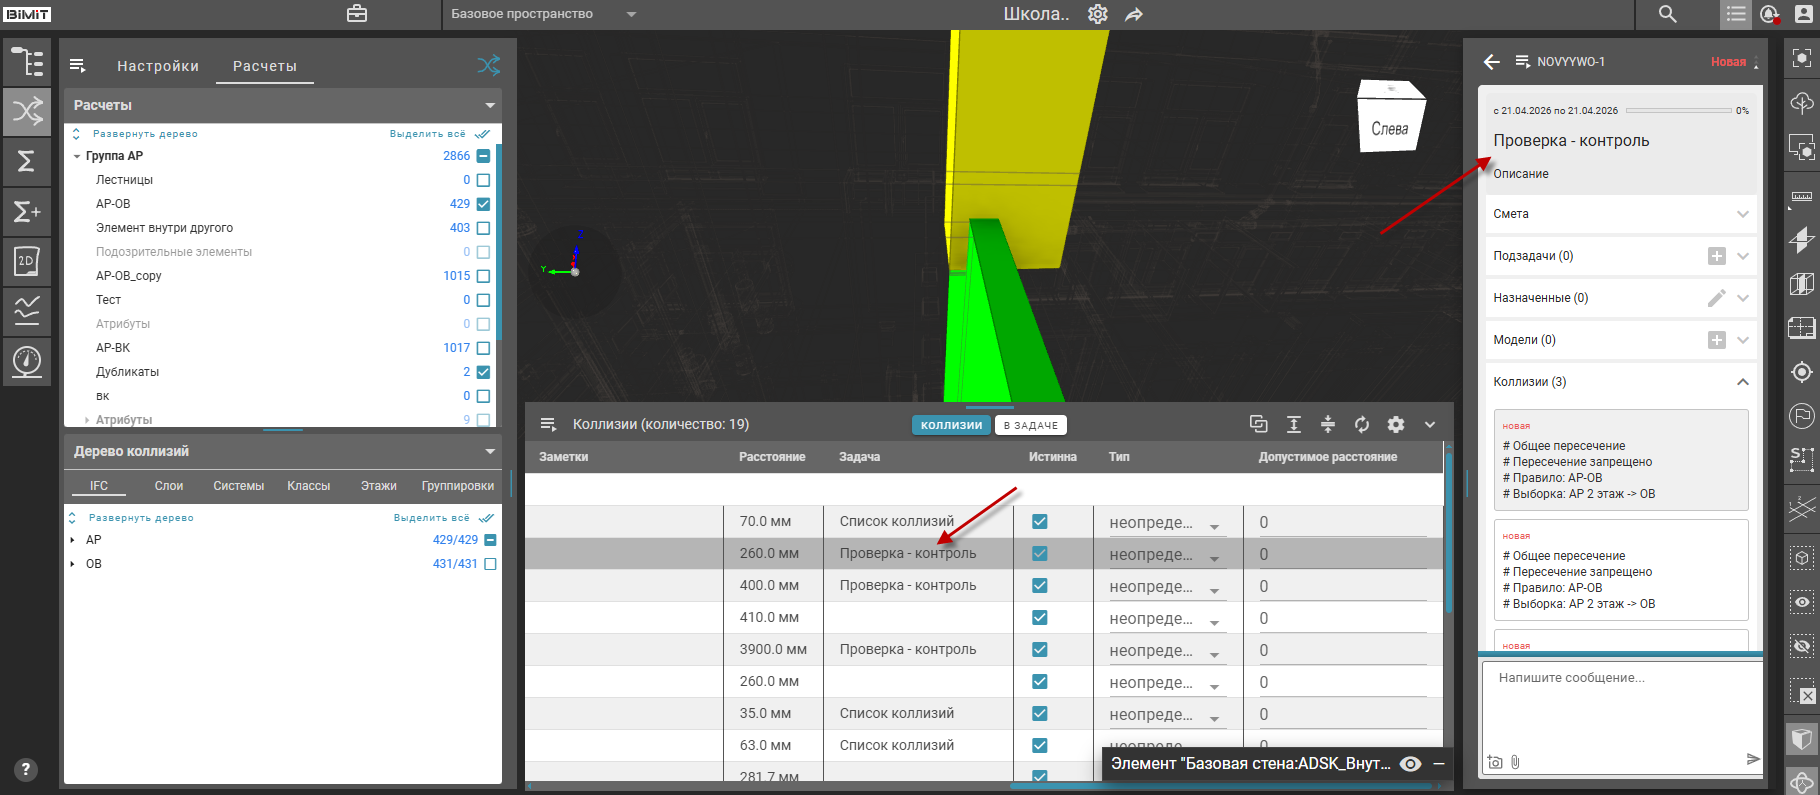Select the Этажи tab in collision tree
The width and height of the screenshot is (1820, 795).
pyautogui.click(x=378, y=486)
